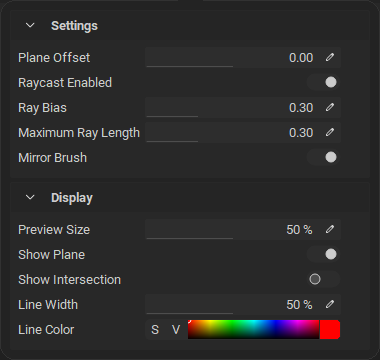Click the pencil icon for Maximum Ray Length

coord(330,132)
